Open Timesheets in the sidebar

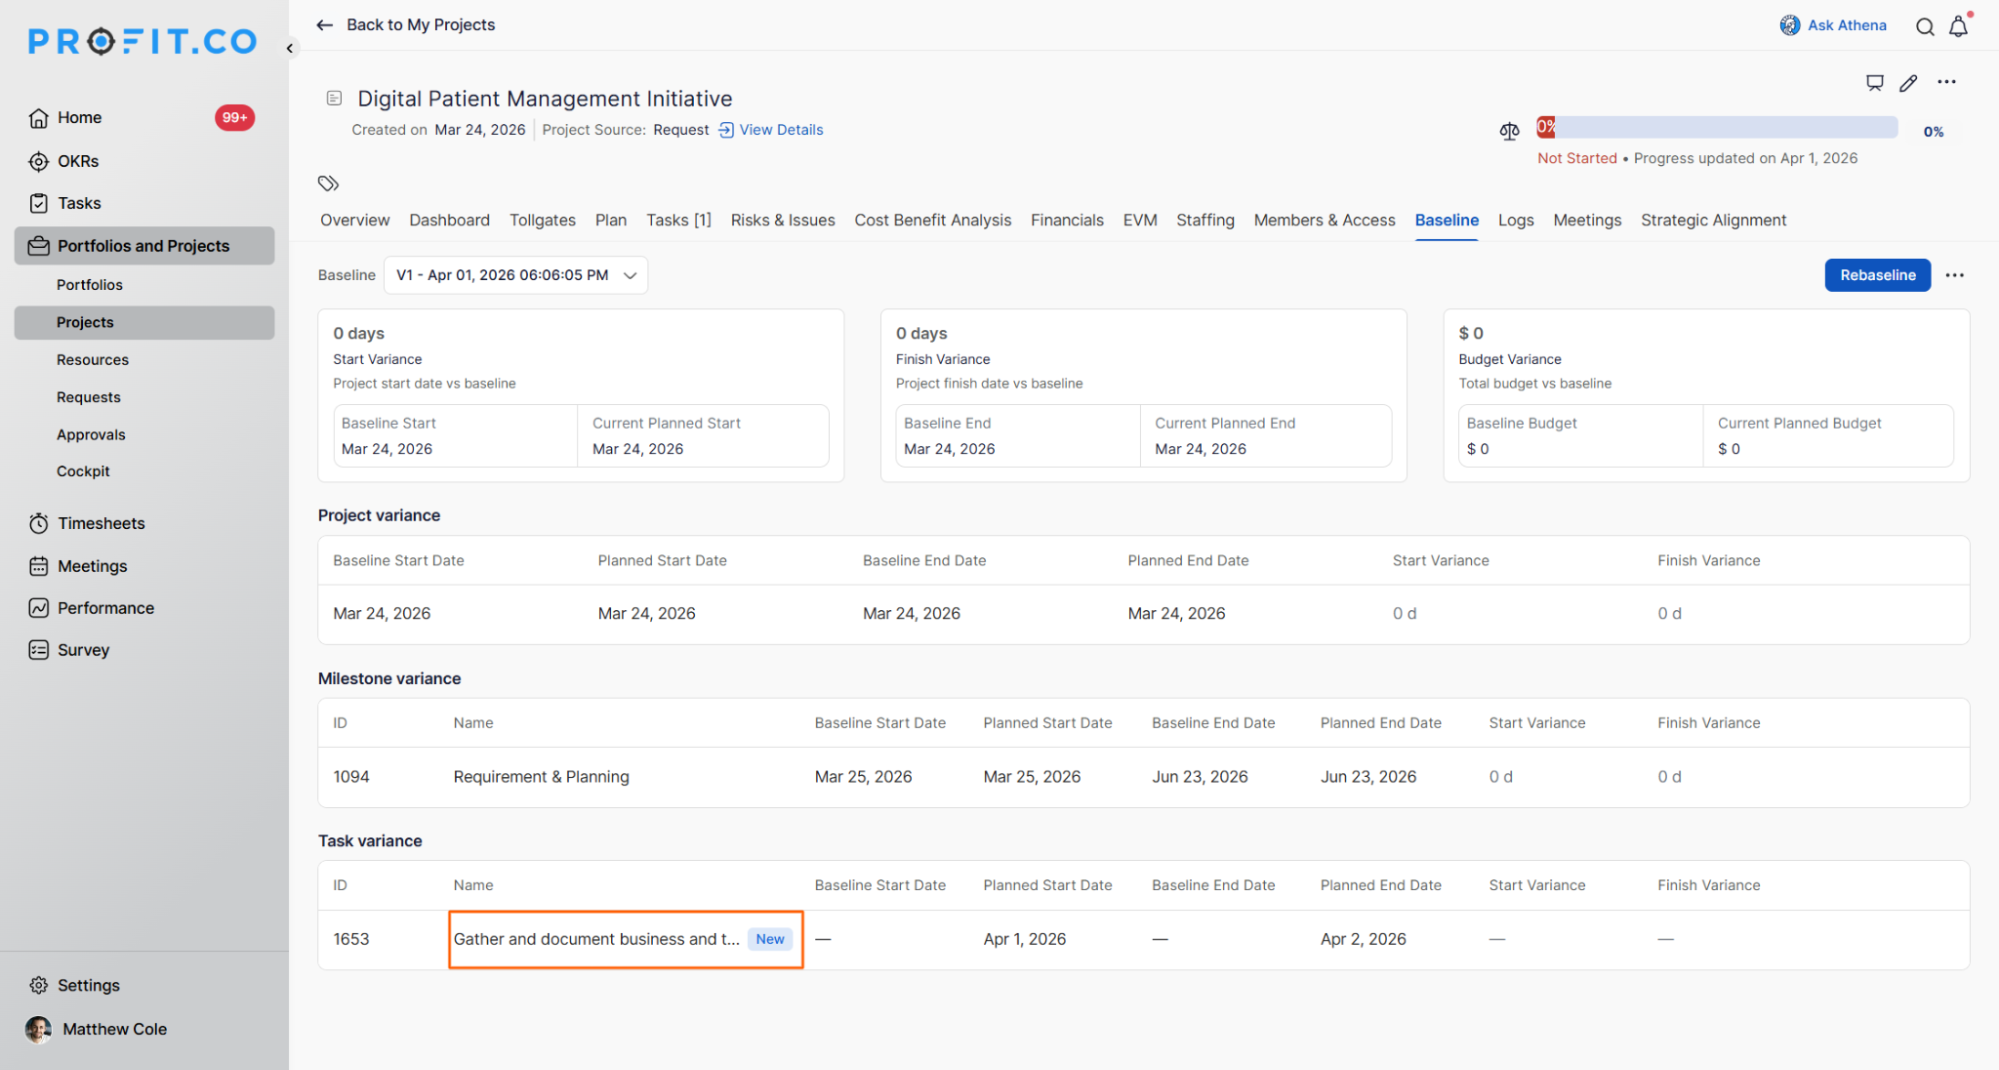pyautogui.click(x=101, y=523)
